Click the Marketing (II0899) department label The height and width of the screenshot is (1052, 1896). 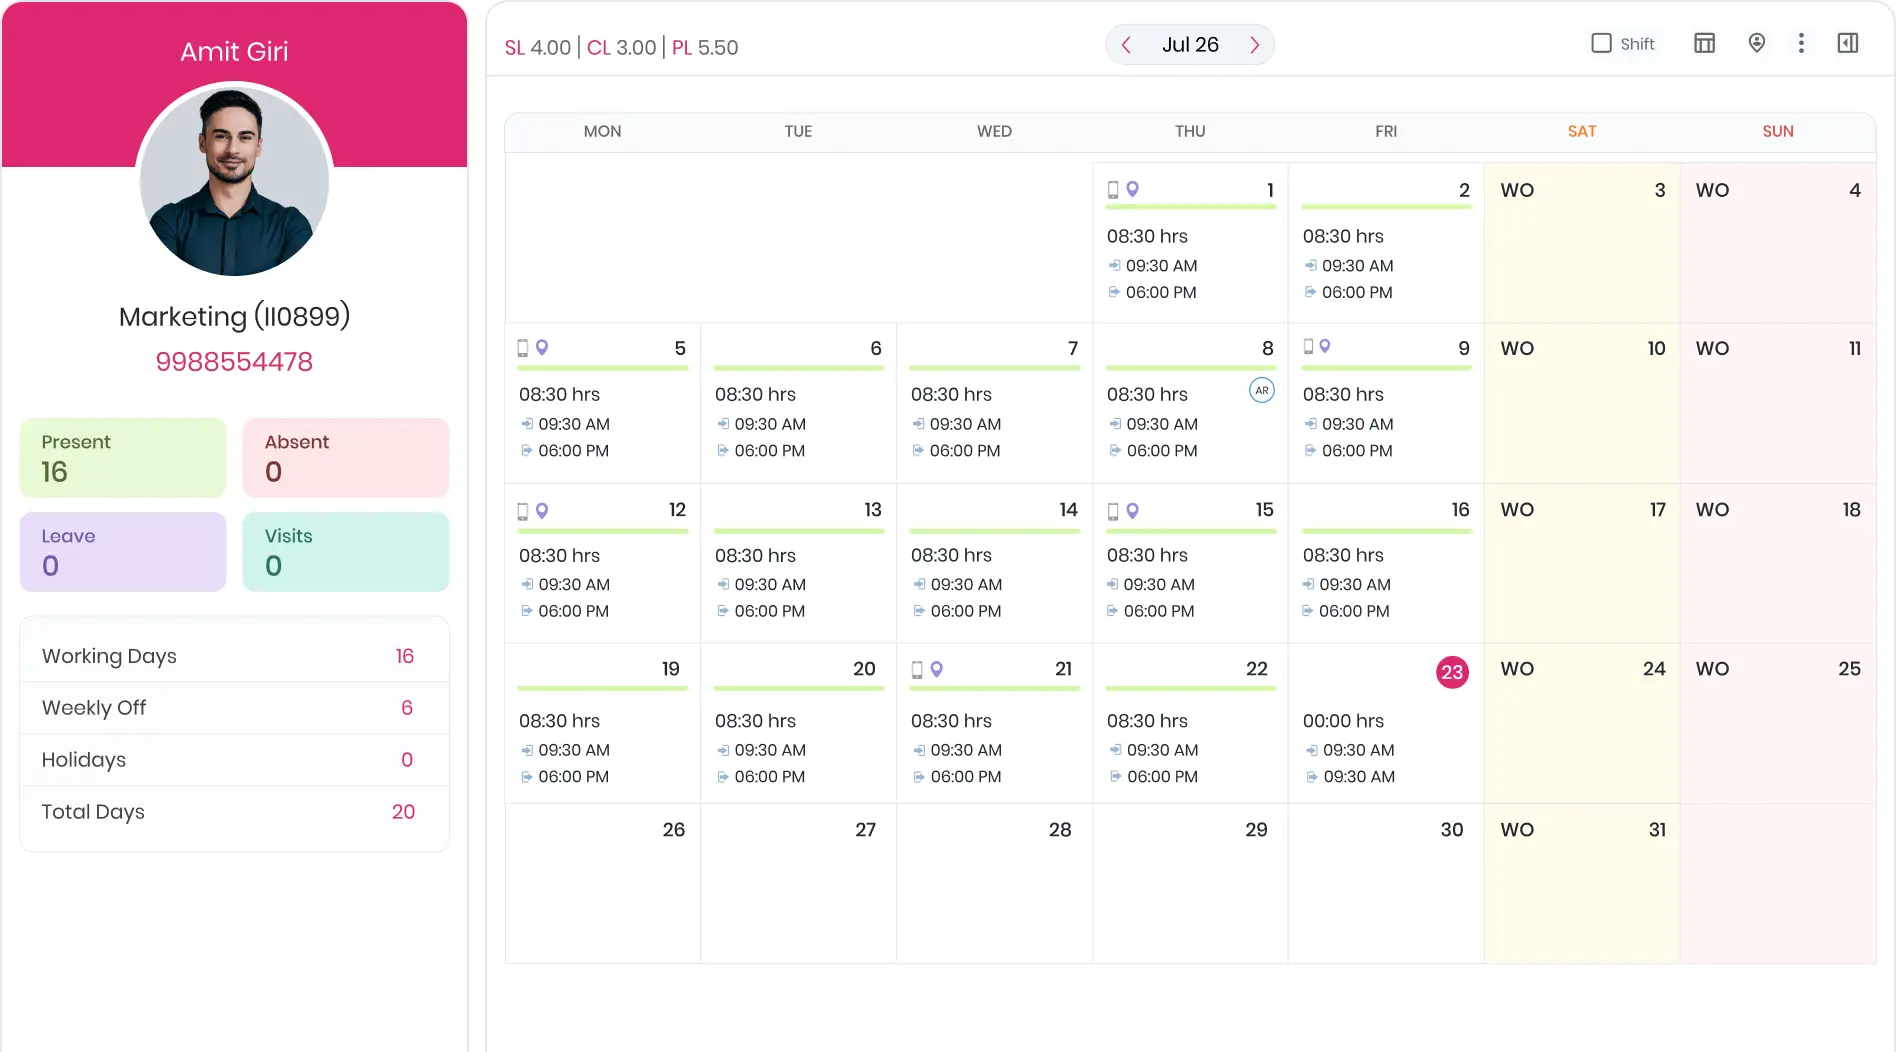234,316
